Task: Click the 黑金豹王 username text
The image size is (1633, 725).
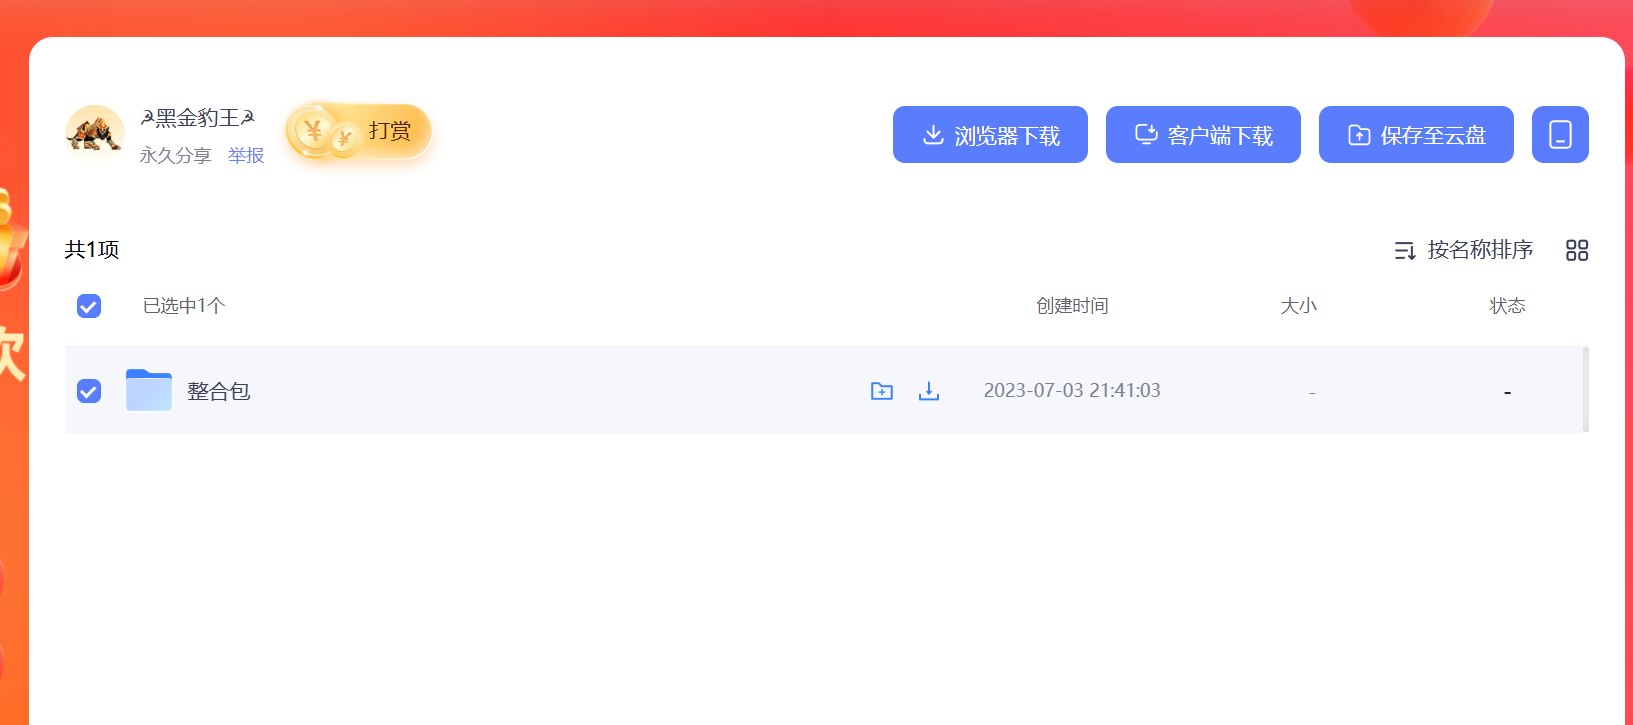Action: click(198, 118)
